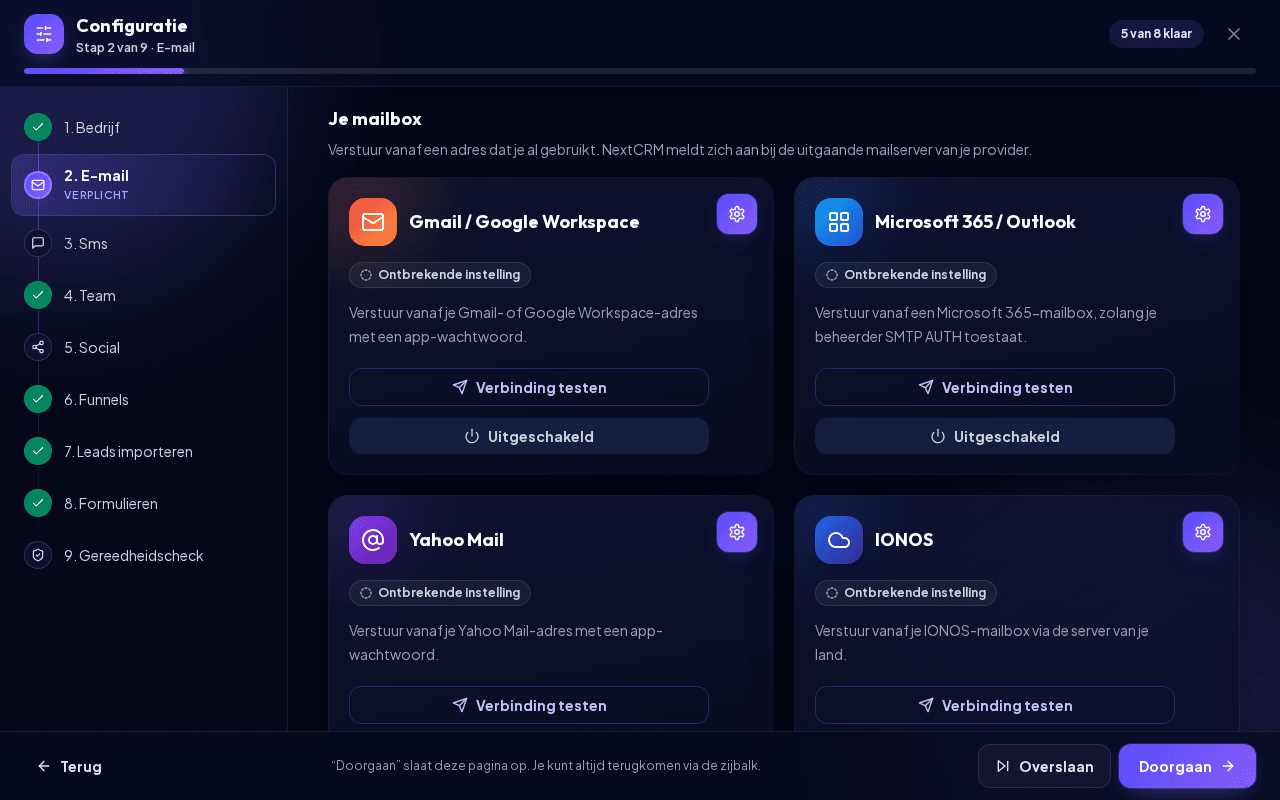Close the Configuratie wizard
The height and width of the screenshot is (800, 1280).
1234,34
